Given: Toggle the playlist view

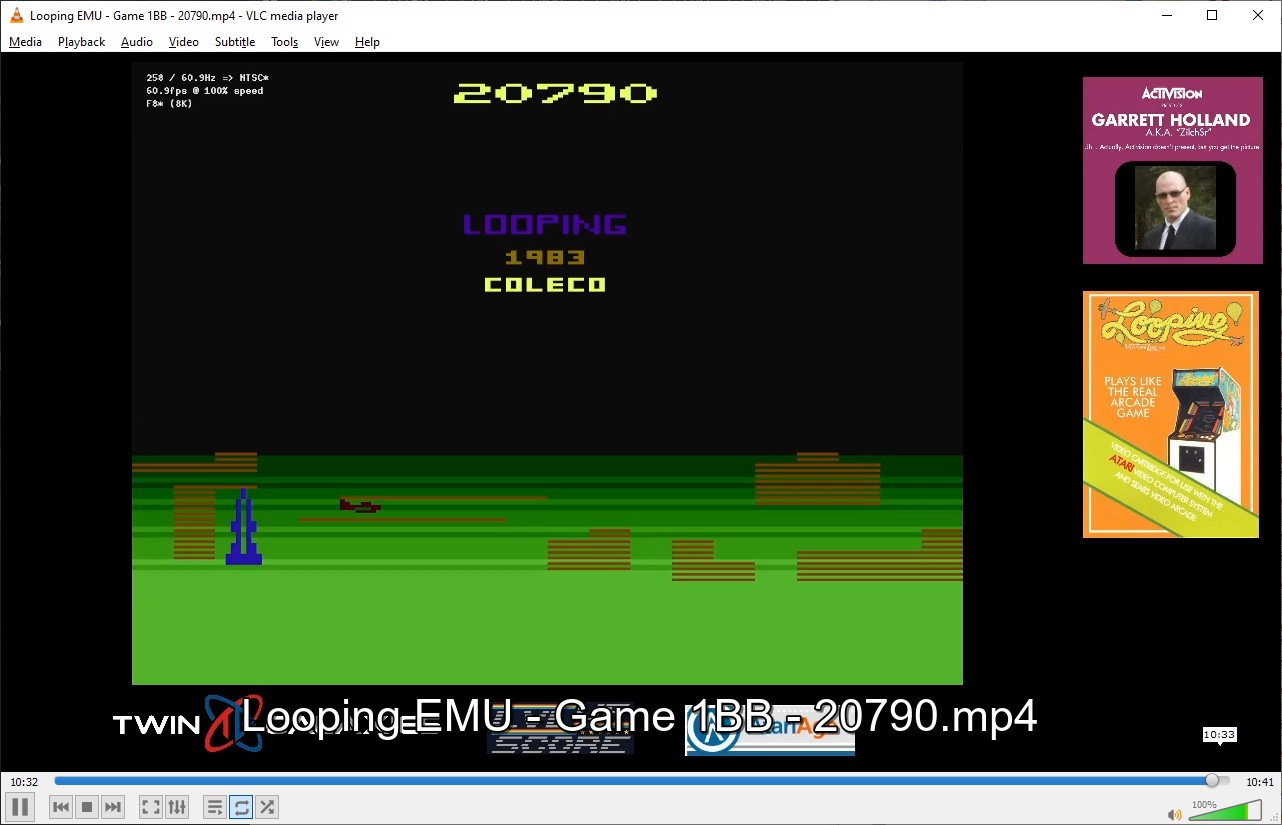Looking at the screenshot, I should 214,807.
